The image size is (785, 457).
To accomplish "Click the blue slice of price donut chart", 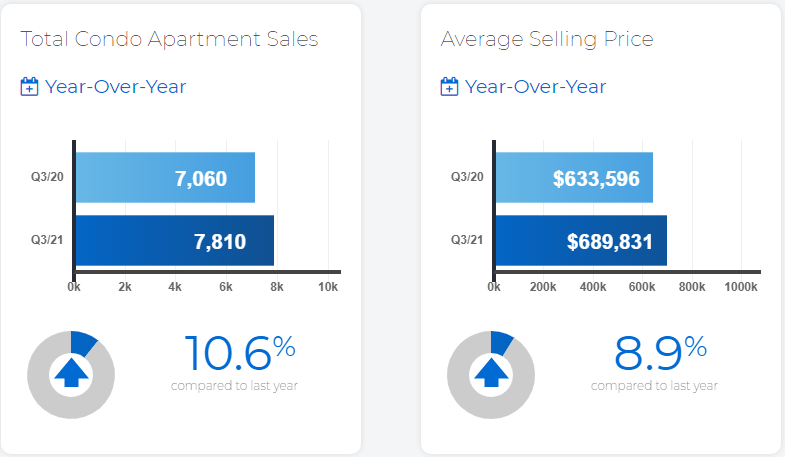I will [501, 342].
